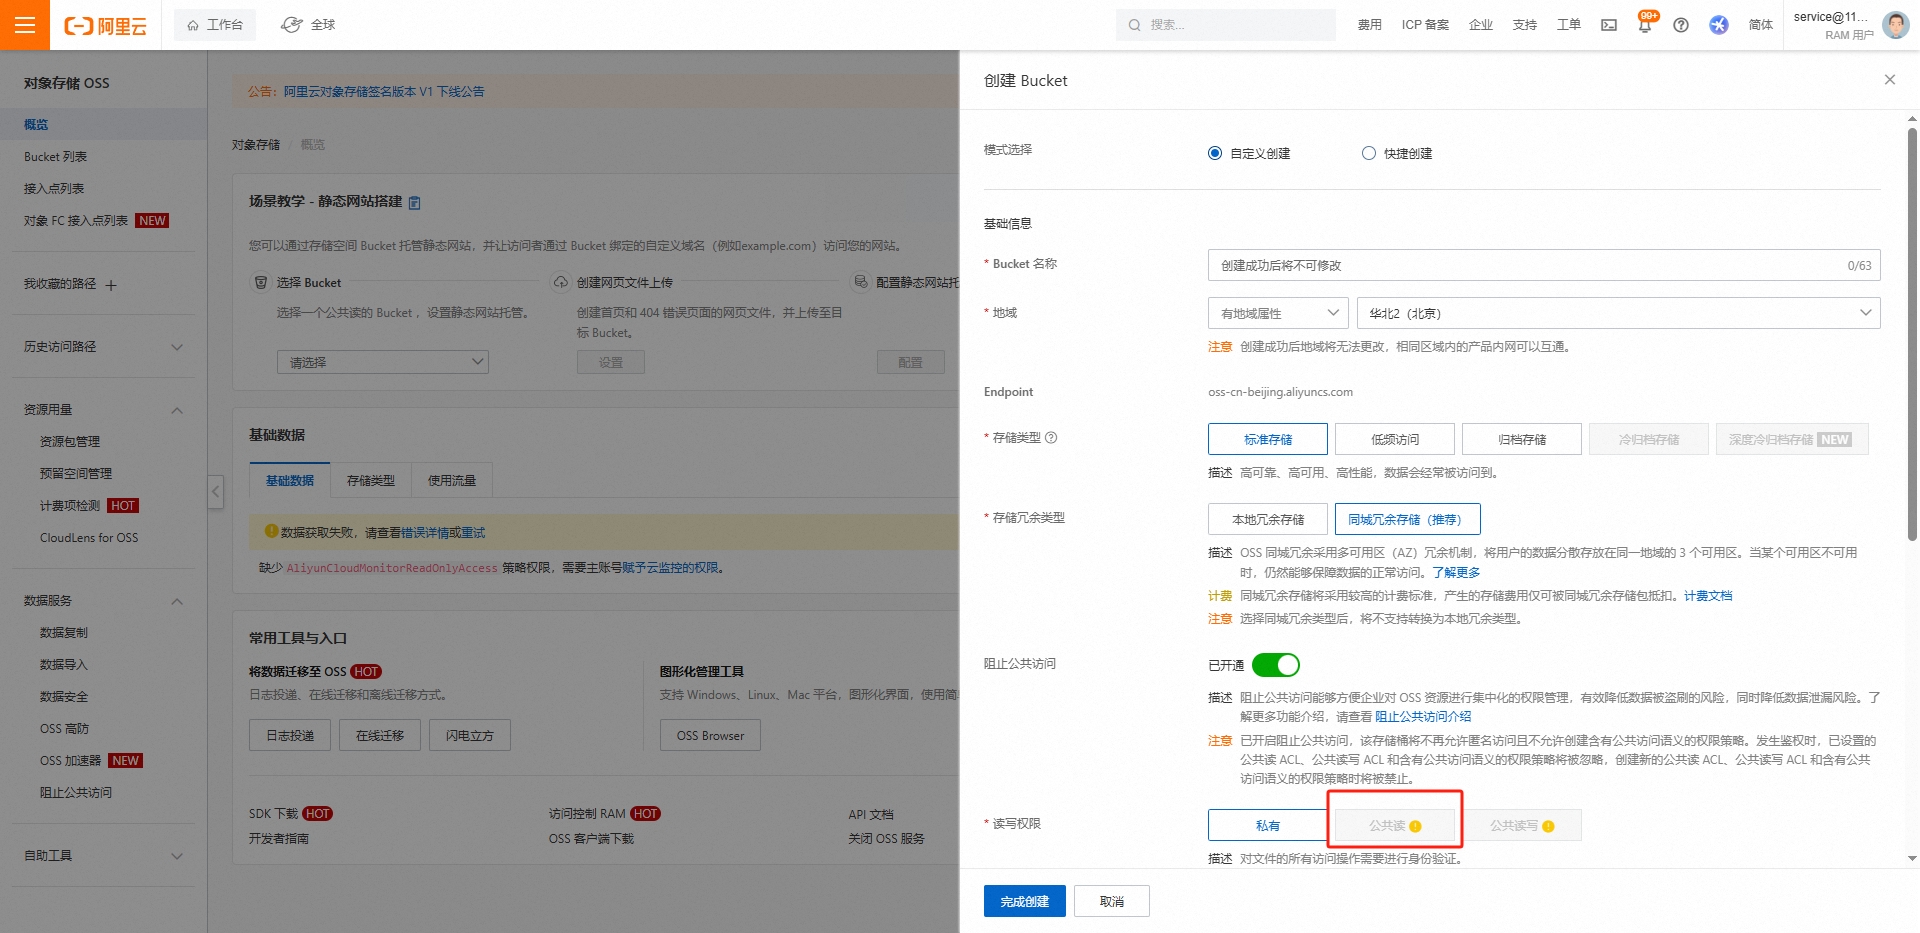Image resolution: width=1920 pixels, height=933 pixels.
Task: Open the 工单 menu in top bar
Action: pyautogui.click(x=1567, y=24)
